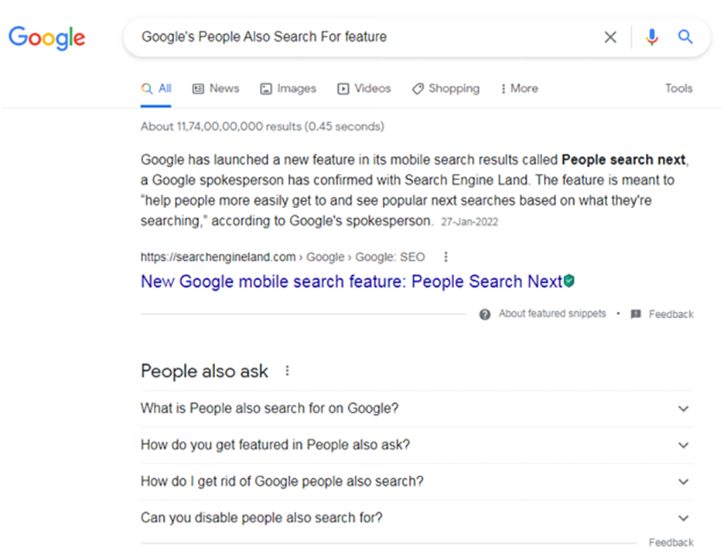The width and height of the screenshot is (724, 557).
Task: Click the featured snippet Feedback flag icon
Action: [636, 314]
